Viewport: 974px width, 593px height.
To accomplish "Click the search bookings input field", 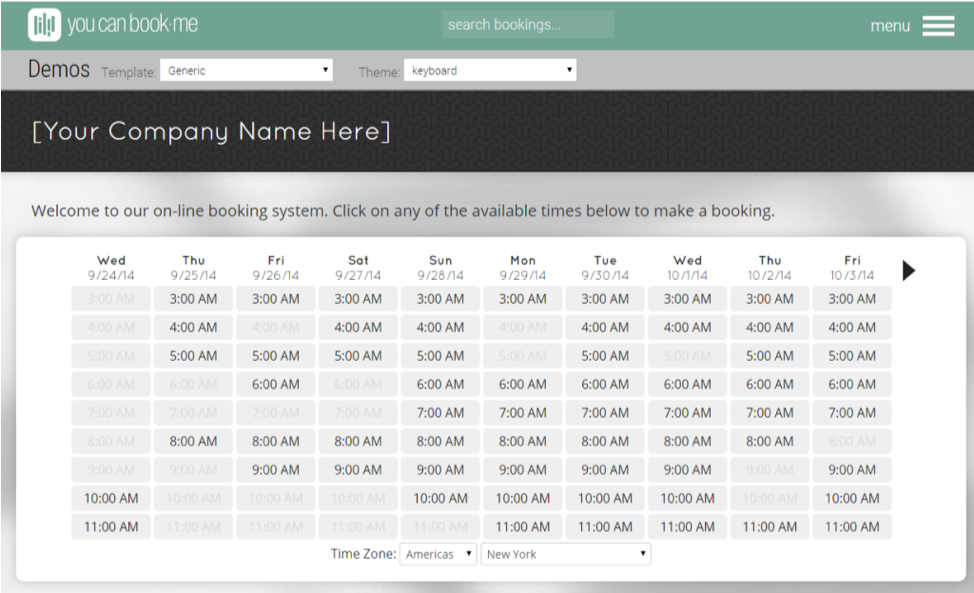I will click(527, 25).
